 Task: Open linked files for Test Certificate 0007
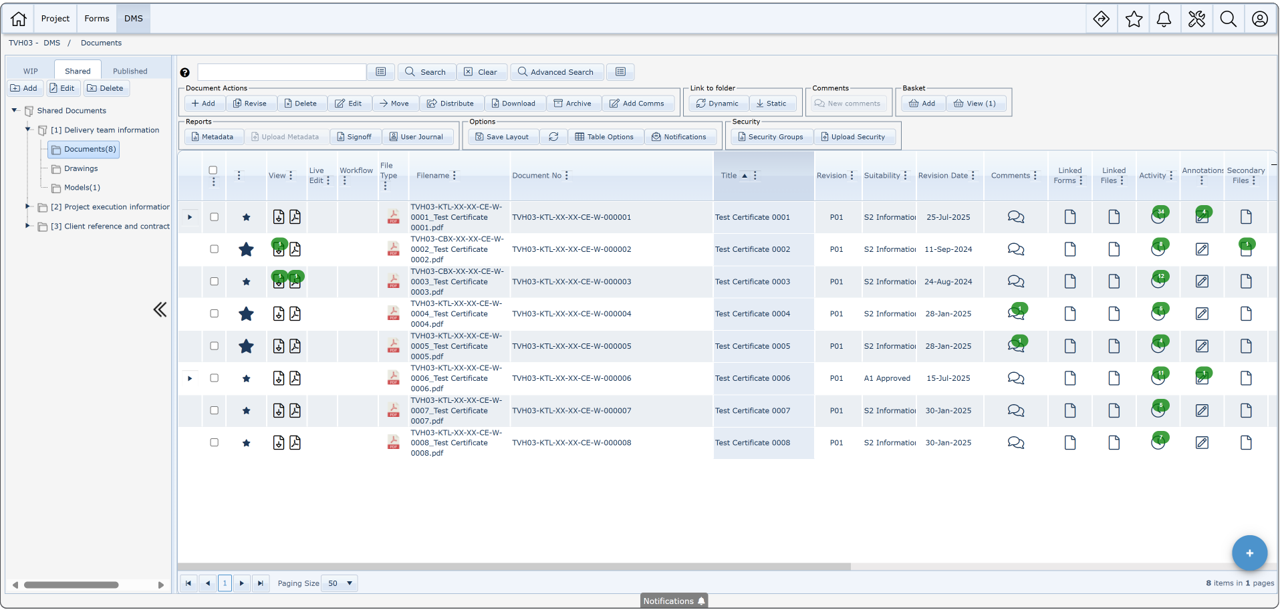pos(1114,410)
